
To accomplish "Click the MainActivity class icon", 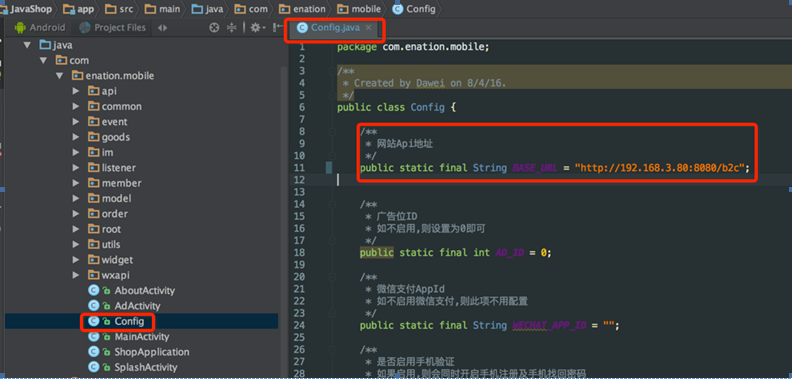I will (x=93, y=337).
